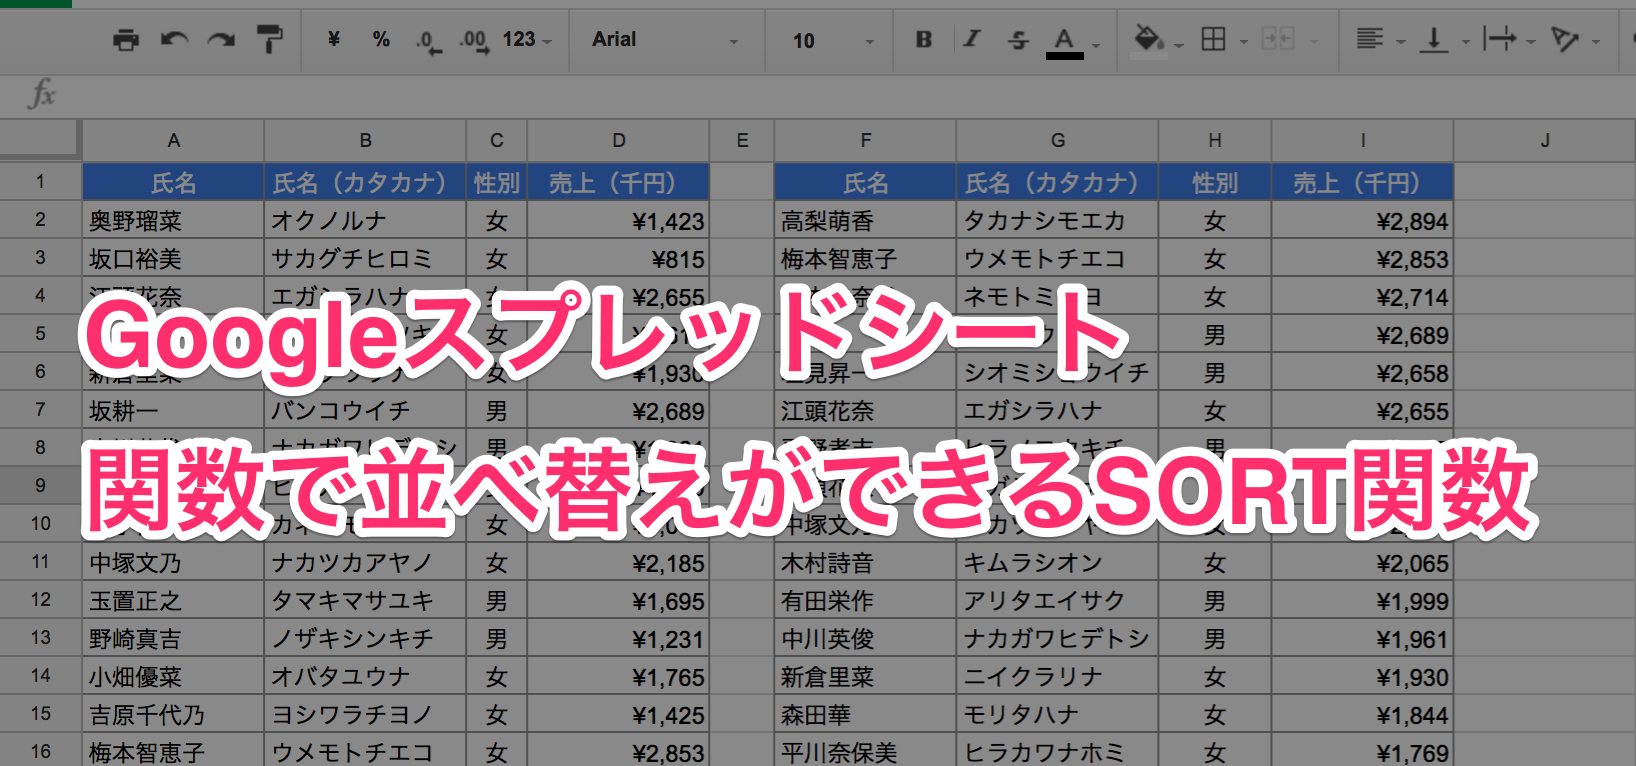
Task: Open horizontal align options
Action: point(1370,40)
